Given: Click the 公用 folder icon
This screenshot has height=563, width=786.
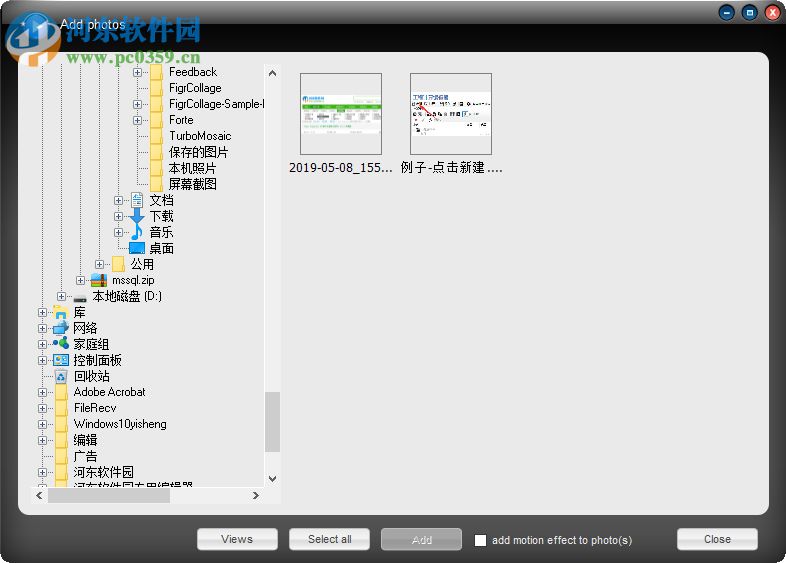Looking at the screenshot, I should pyautogui.click(x=118, y=264).
